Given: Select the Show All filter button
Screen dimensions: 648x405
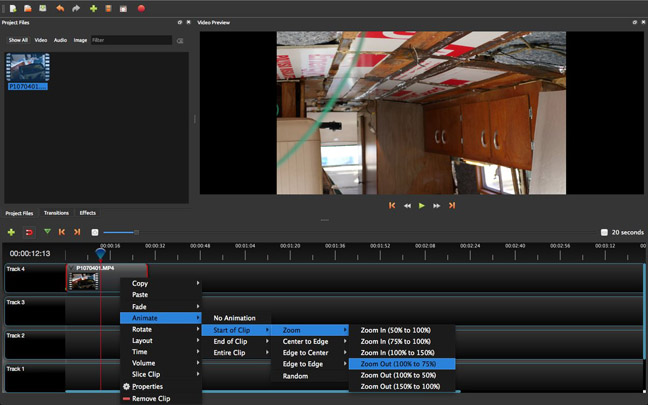Looking at the screenshot, I should 18,40.
